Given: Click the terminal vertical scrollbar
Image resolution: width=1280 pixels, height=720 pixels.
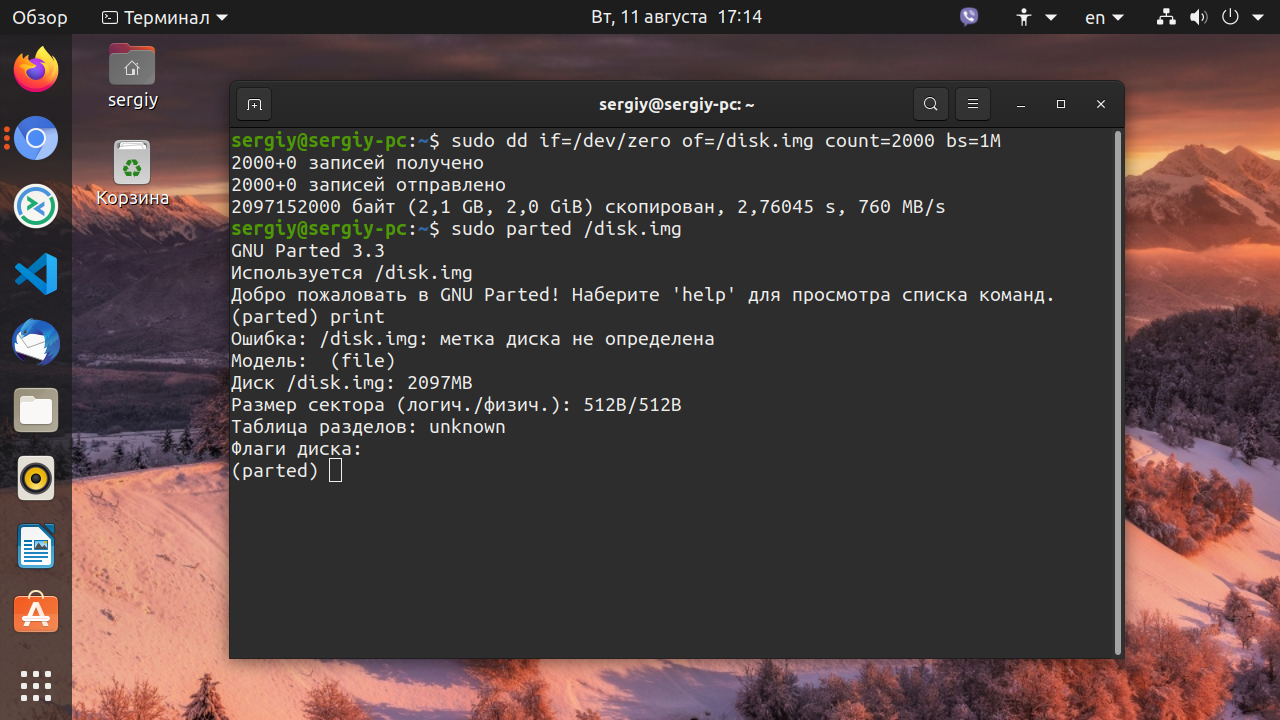Looking at the screenshot, I should pos(1117,390).
